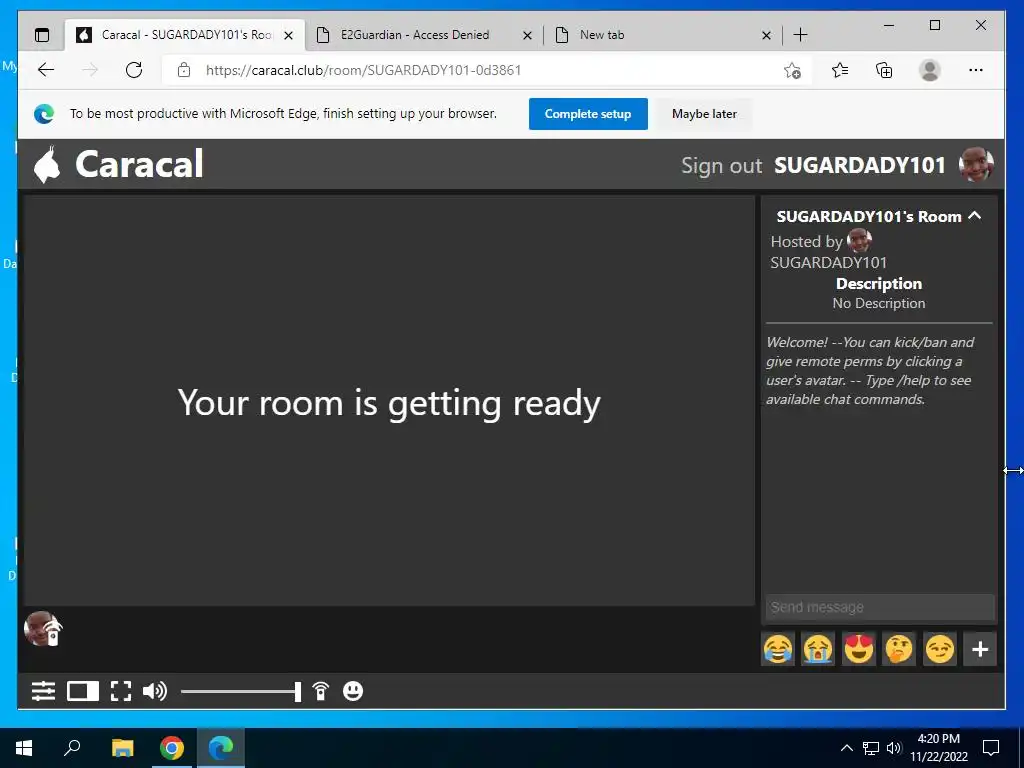The height and width of the screenshot is (768, 1024).
Task: Go back to previous page
Action: coord(46,70)
